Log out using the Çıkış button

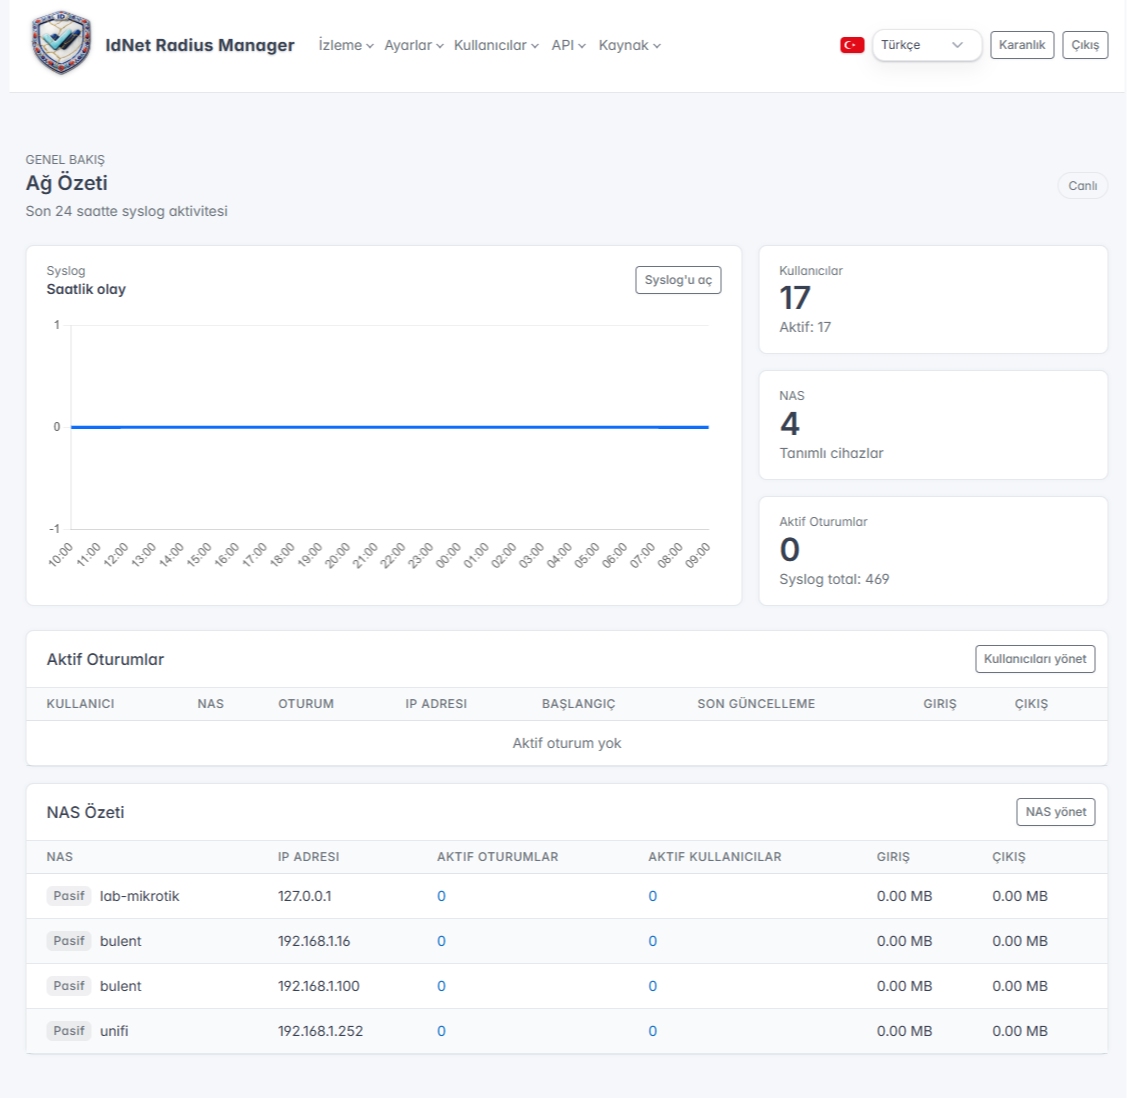[x=1085, y=45]
